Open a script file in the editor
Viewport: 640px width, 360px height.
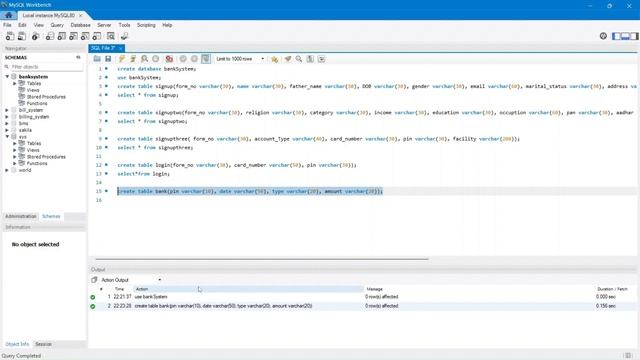pyautogui.click(x=97, y=59)
